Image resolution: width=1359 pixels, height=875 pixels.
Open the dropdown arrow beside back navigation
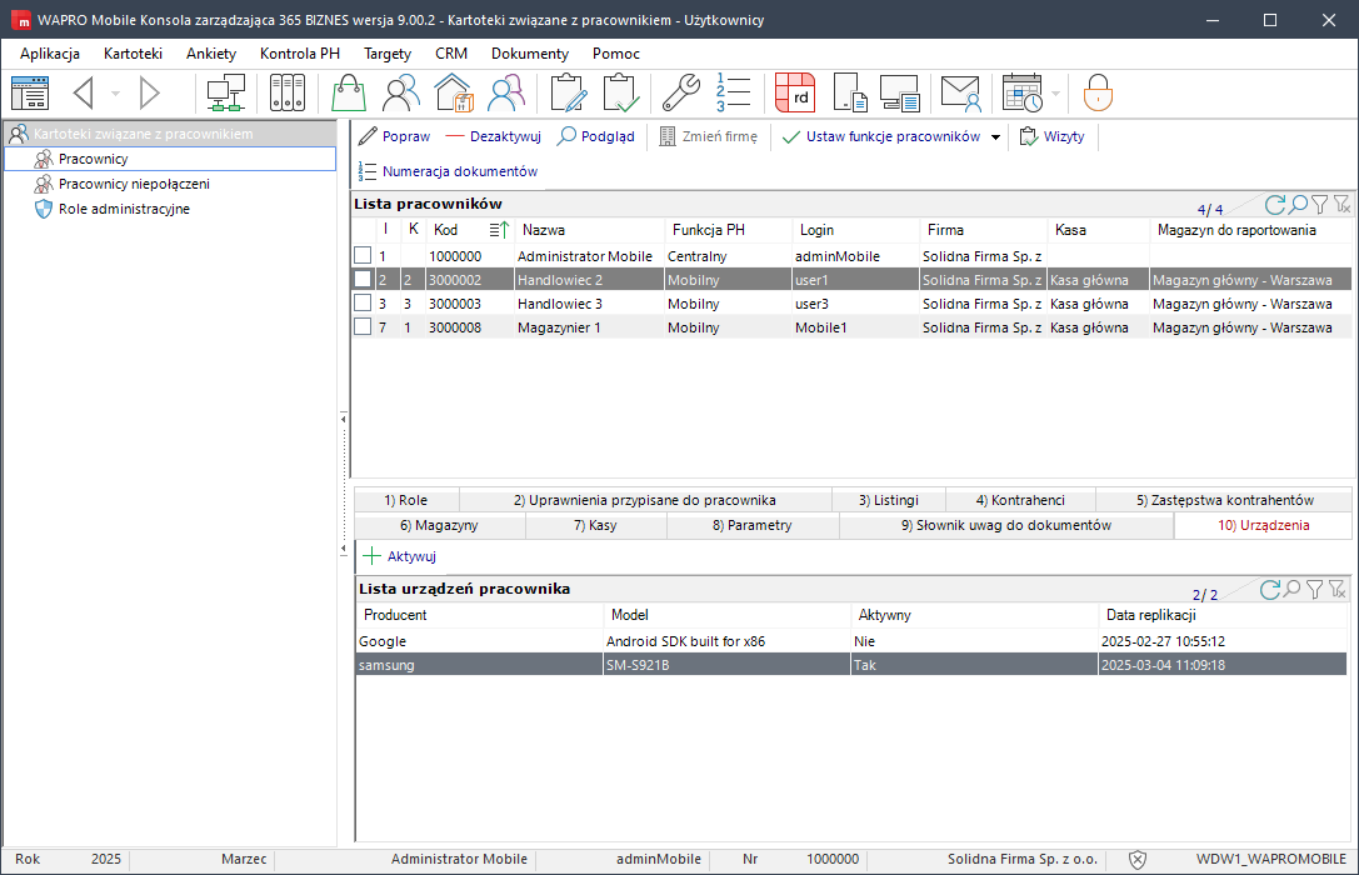coord(115,93)
